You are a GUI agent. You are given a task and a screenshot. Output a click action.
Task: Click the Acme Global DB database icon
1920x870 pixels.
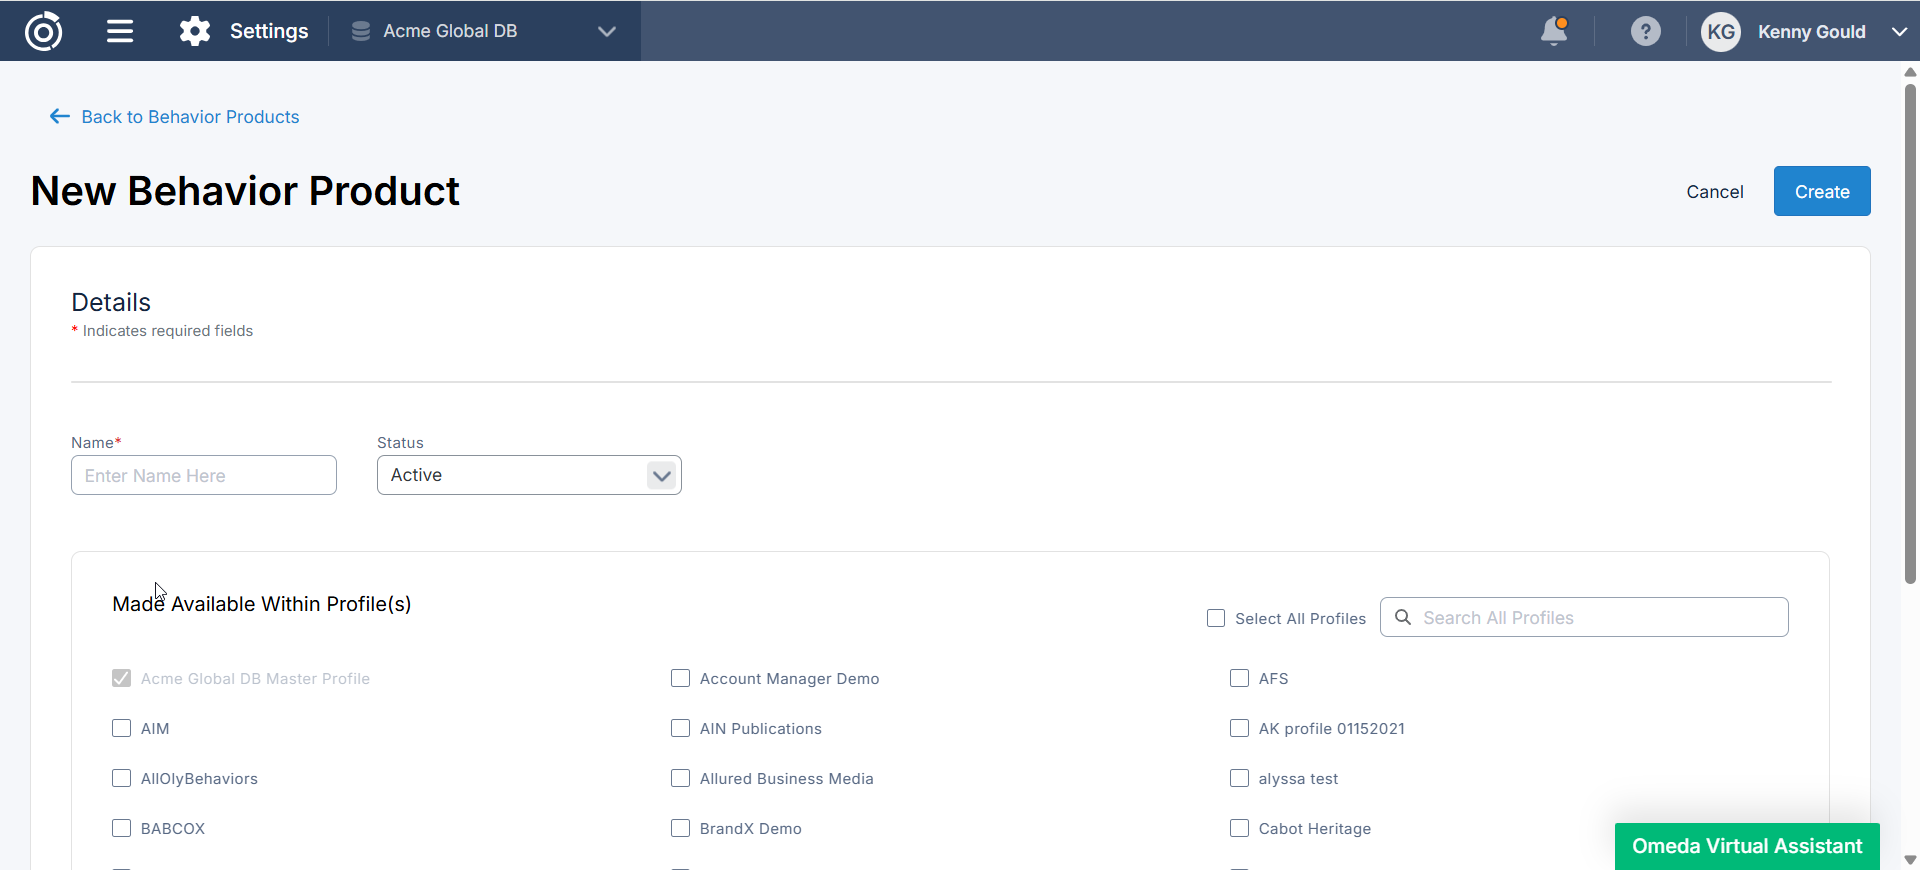pyautogui.click(x=361, y=31)
